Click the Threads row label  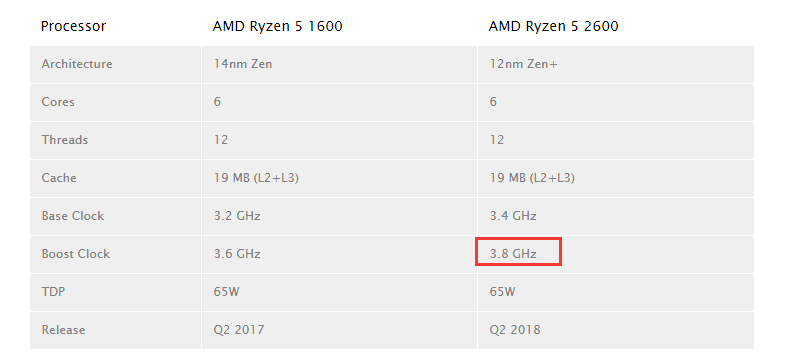65,140
